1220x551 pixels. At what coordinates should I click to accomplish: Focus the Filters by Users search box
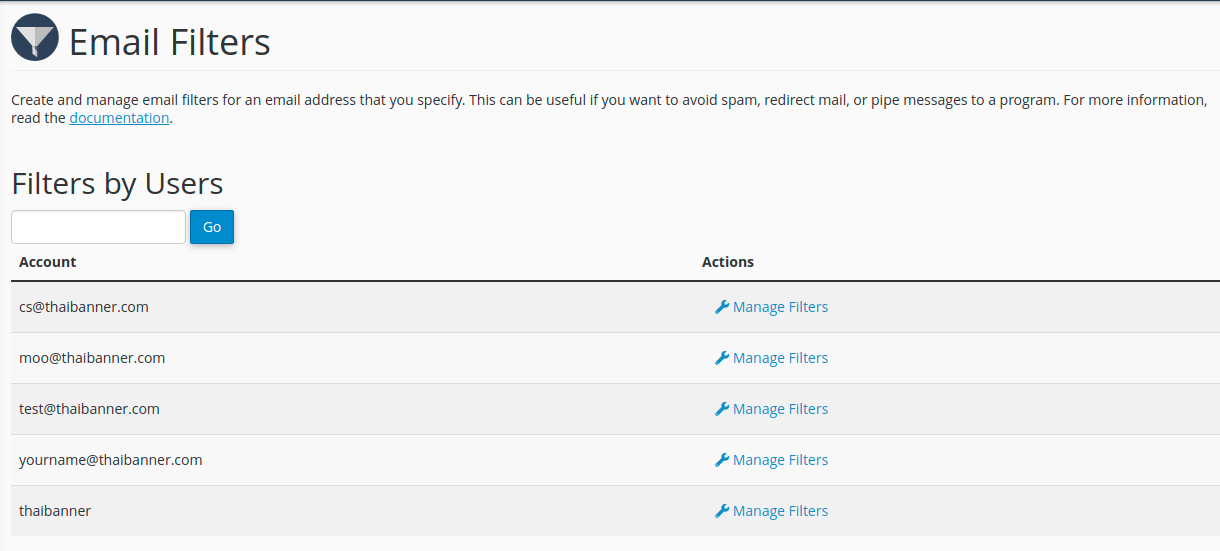[98, 227]
